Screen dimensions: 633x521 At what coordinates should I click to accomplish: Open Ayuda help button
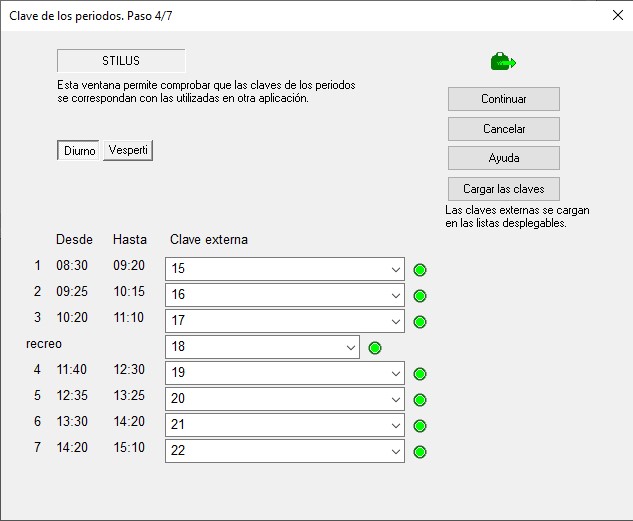pyautogui.click(x=503, y=158)
